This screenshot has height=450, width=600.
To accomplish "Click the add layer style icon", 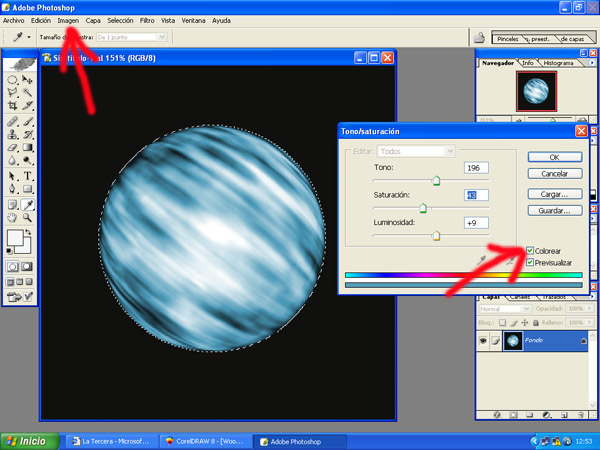I will coord(497,415).
